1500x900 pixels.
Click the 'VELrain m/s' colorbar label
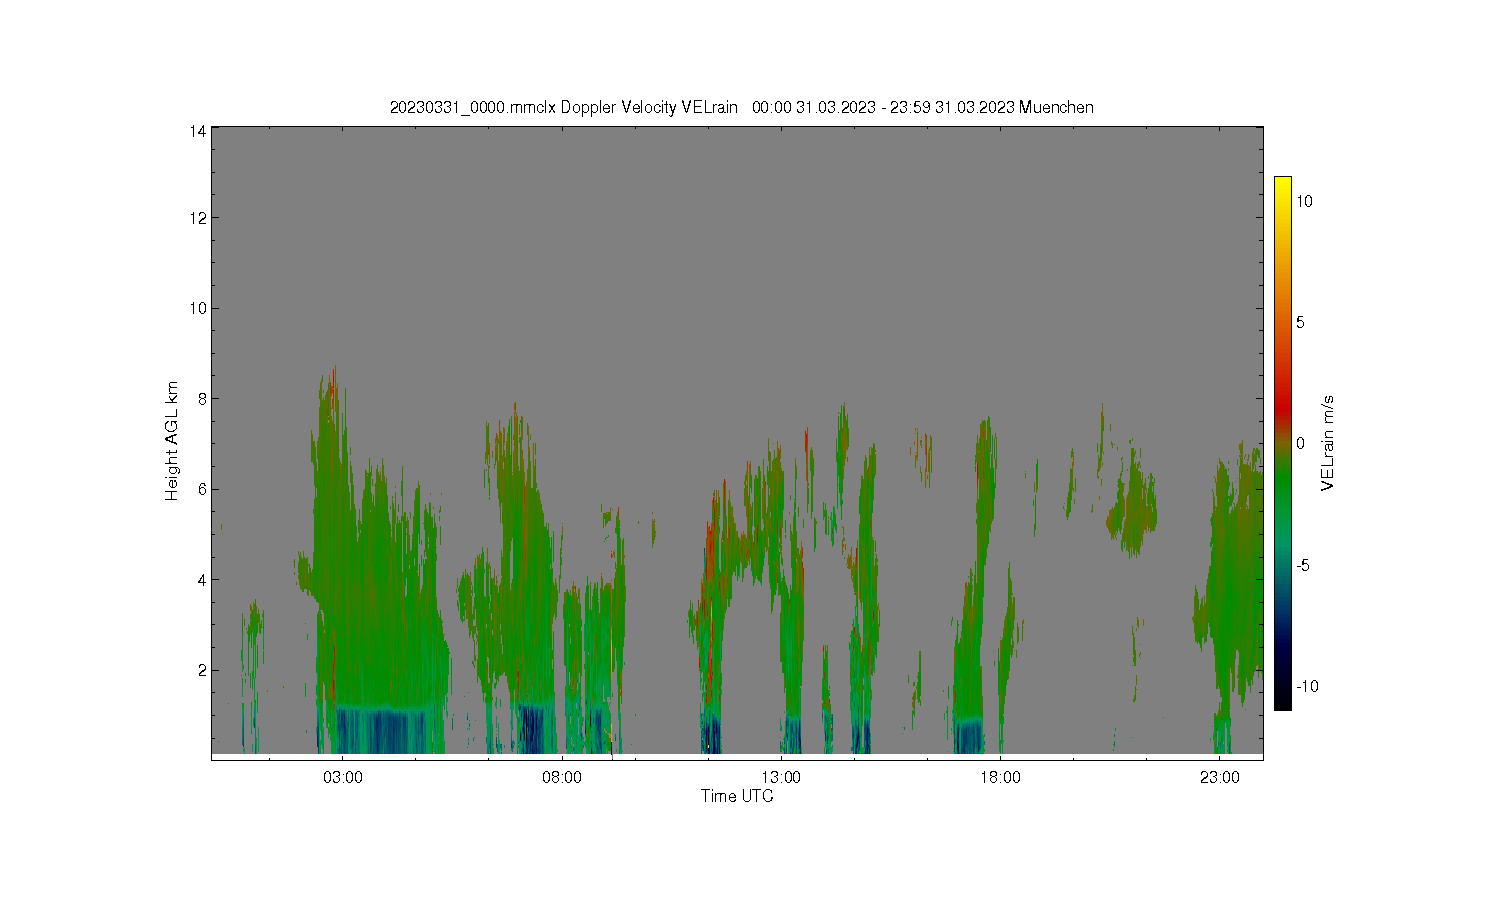1328,443
